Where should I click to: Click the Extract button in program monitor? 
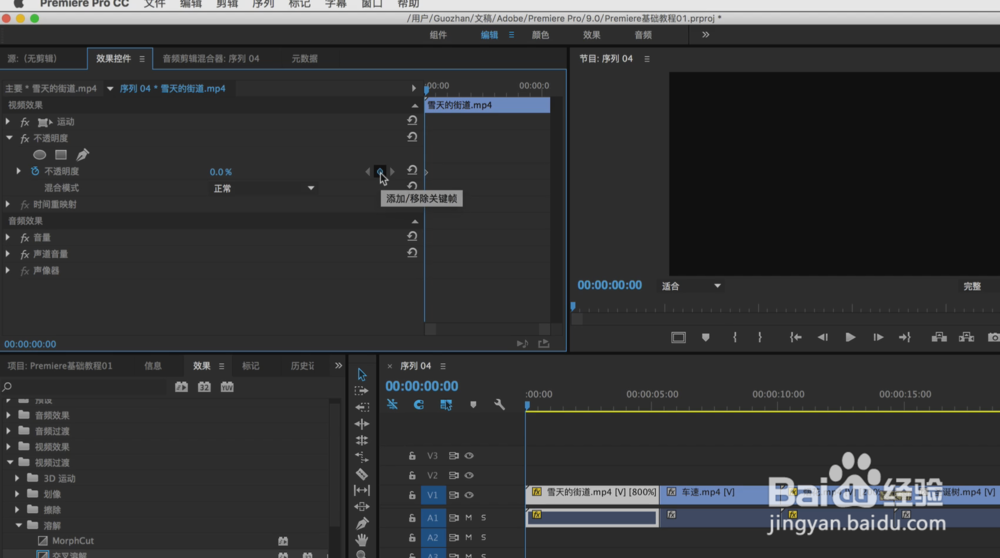tap(966, 337)
